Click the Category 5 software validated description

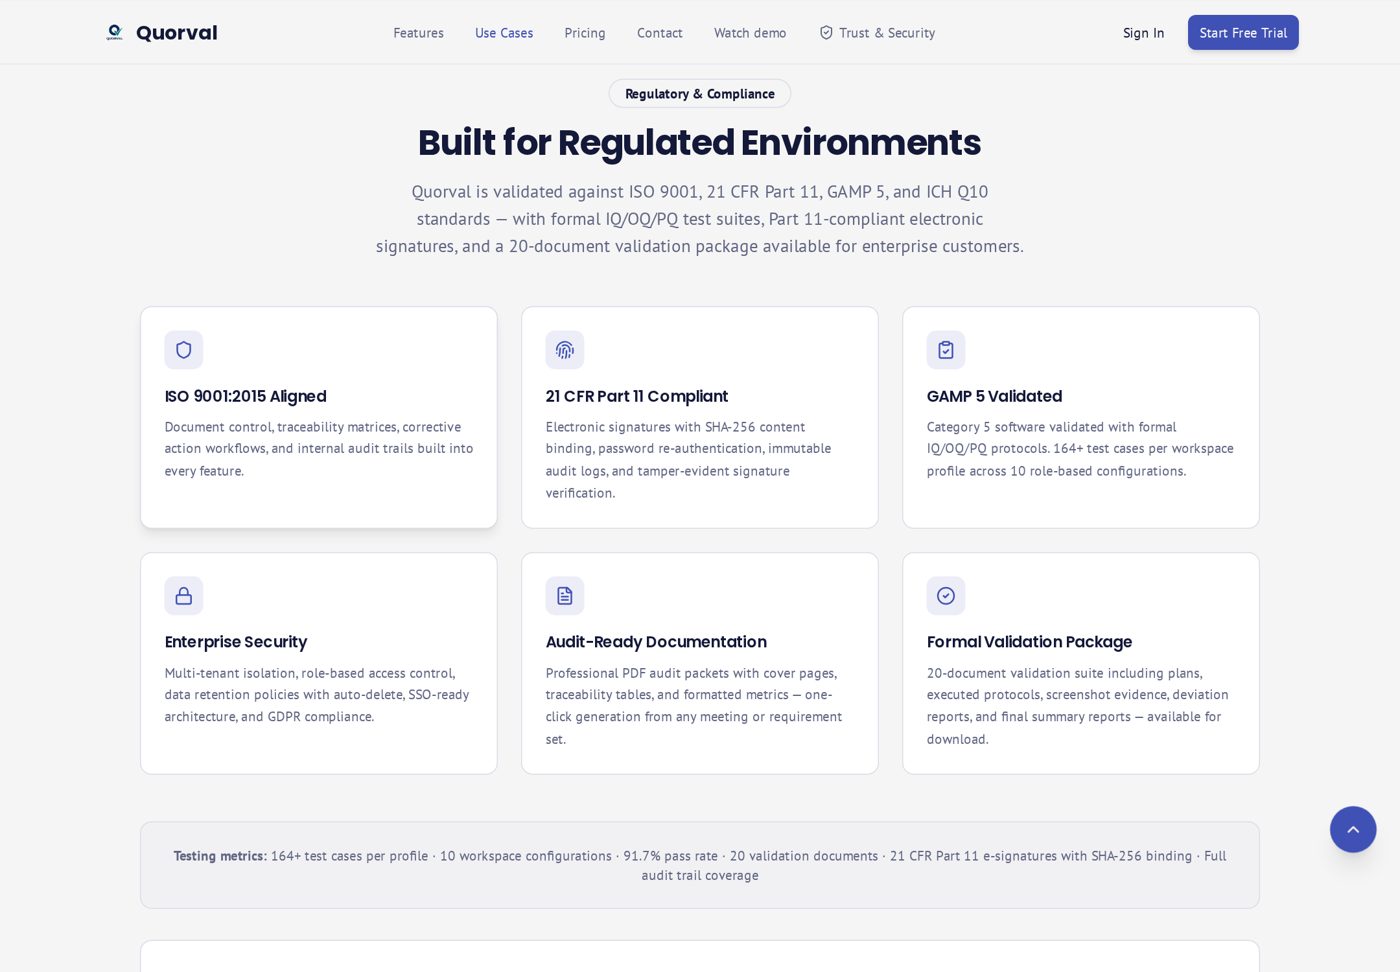pos(1080,449)
